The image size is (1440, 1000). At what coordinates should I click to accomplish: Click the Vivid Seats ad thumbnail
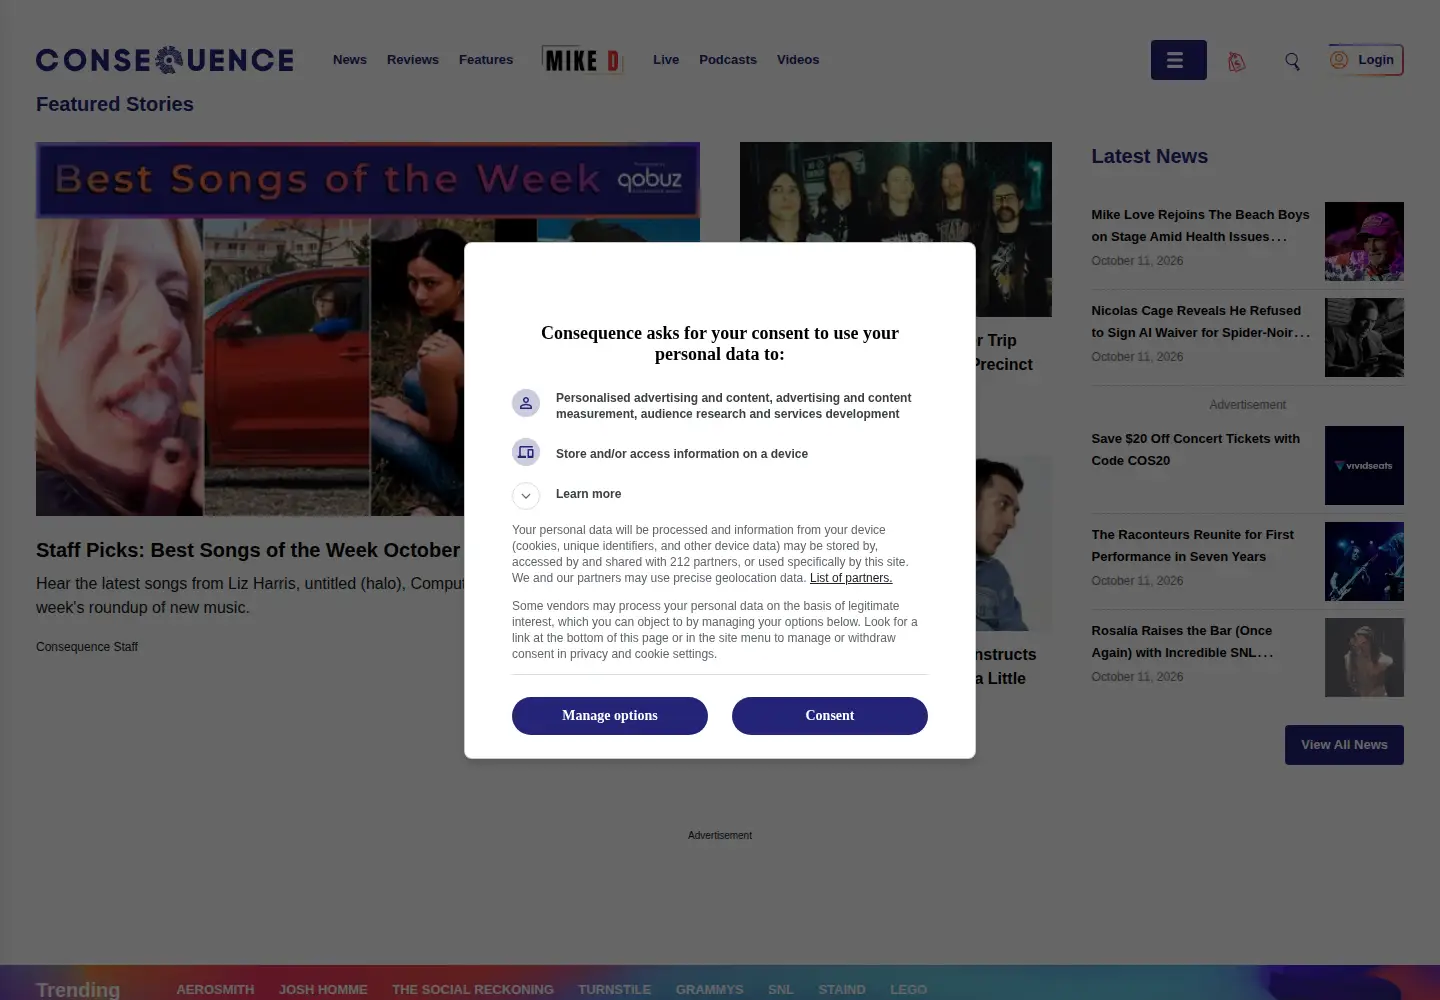click(1364, 465)
